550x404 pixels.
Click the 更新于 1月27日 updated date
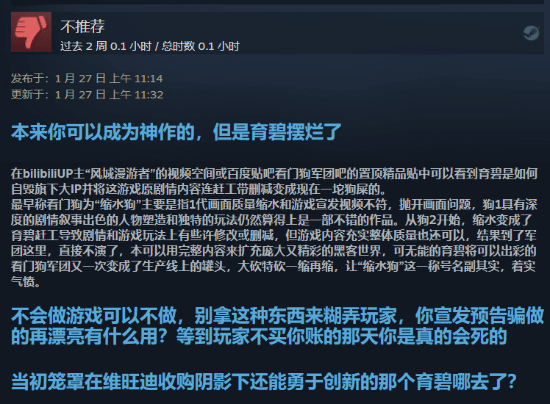(87, 94)
